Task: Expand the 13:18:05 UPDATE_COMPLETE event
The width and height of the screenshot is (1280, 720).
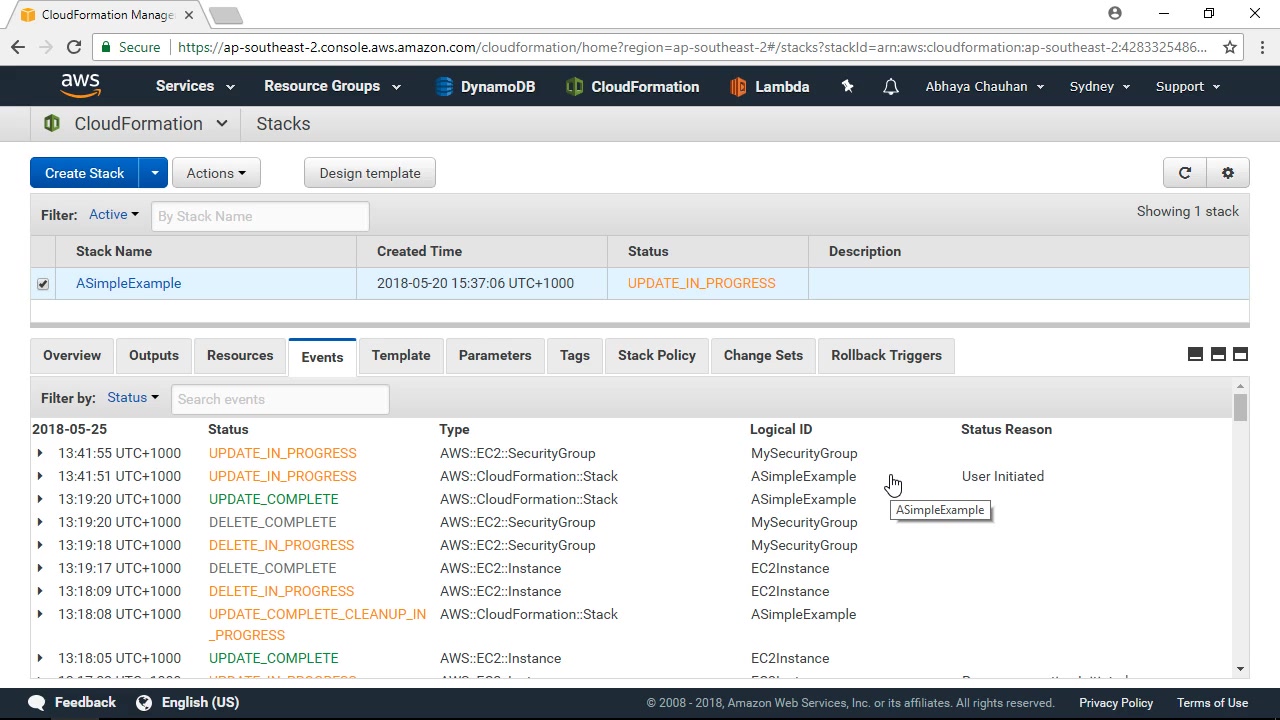Action: [x=40, y=658]
